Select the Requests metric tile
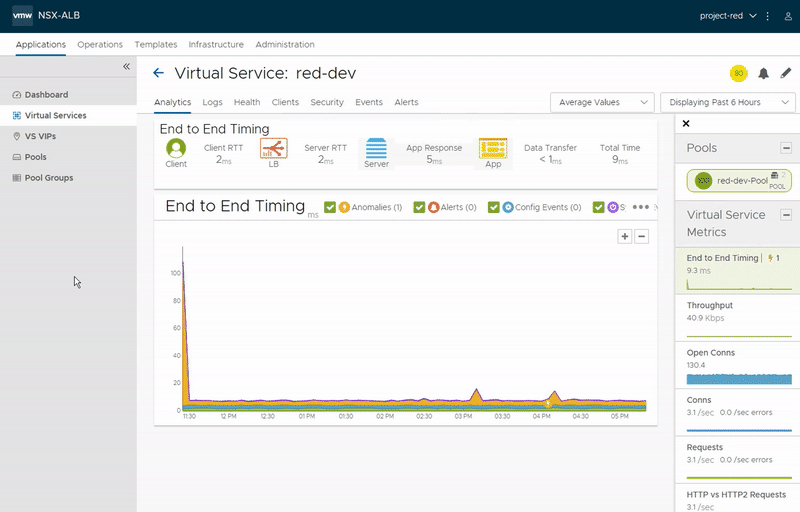Viewport: 800px width, 512px height. (738, 460)
